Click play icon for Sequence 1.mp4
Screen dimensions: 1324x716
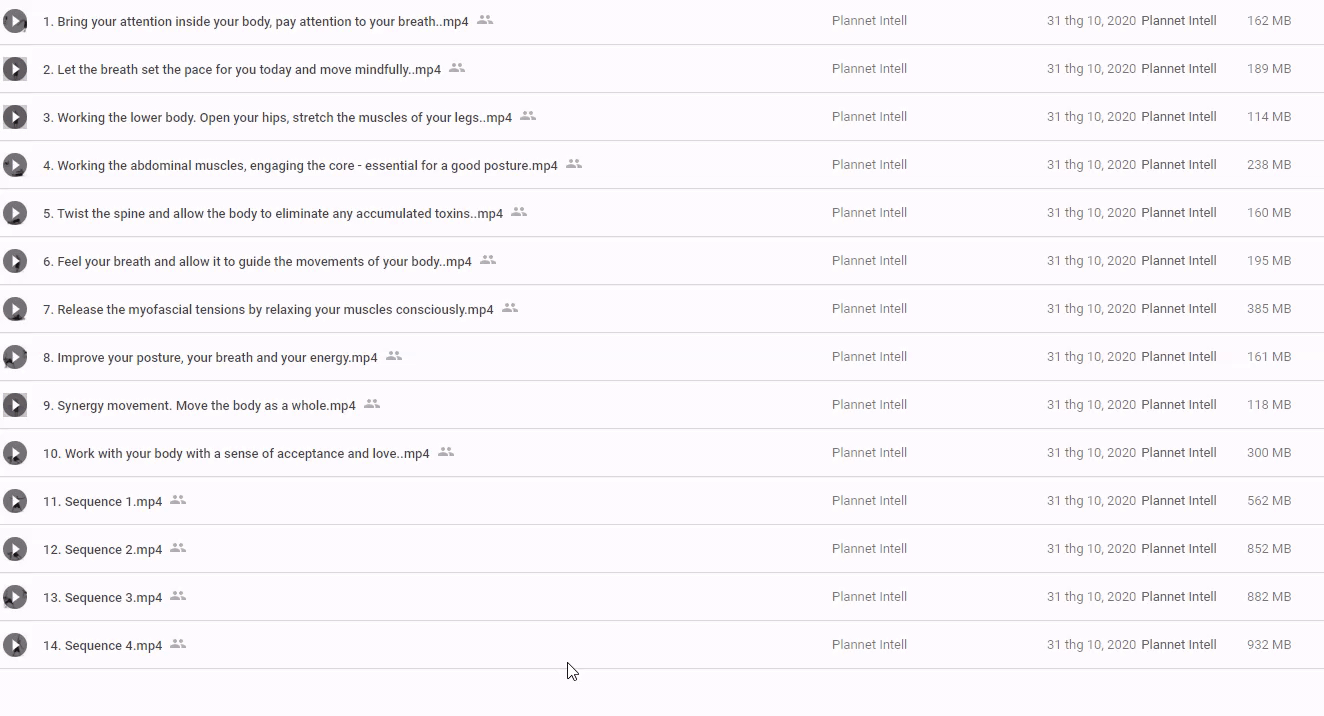point(15,501)
